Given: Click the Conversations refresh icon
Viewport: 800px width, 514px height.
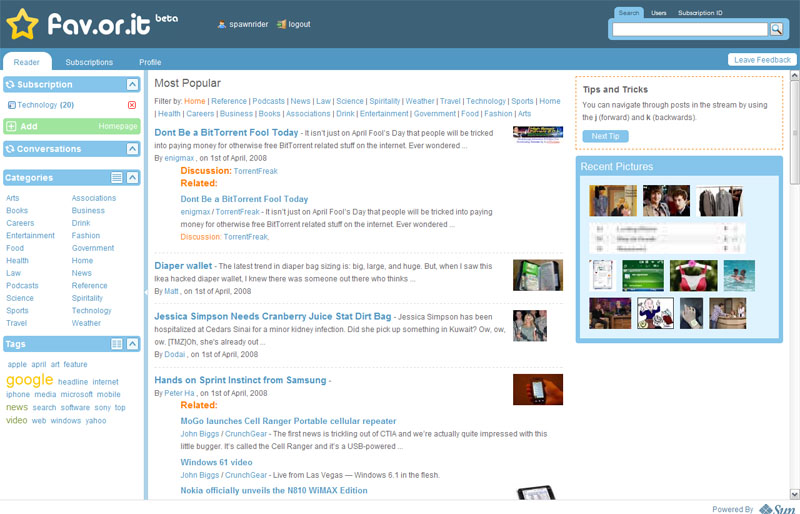Looking at the screenshot, I should 10,149.
